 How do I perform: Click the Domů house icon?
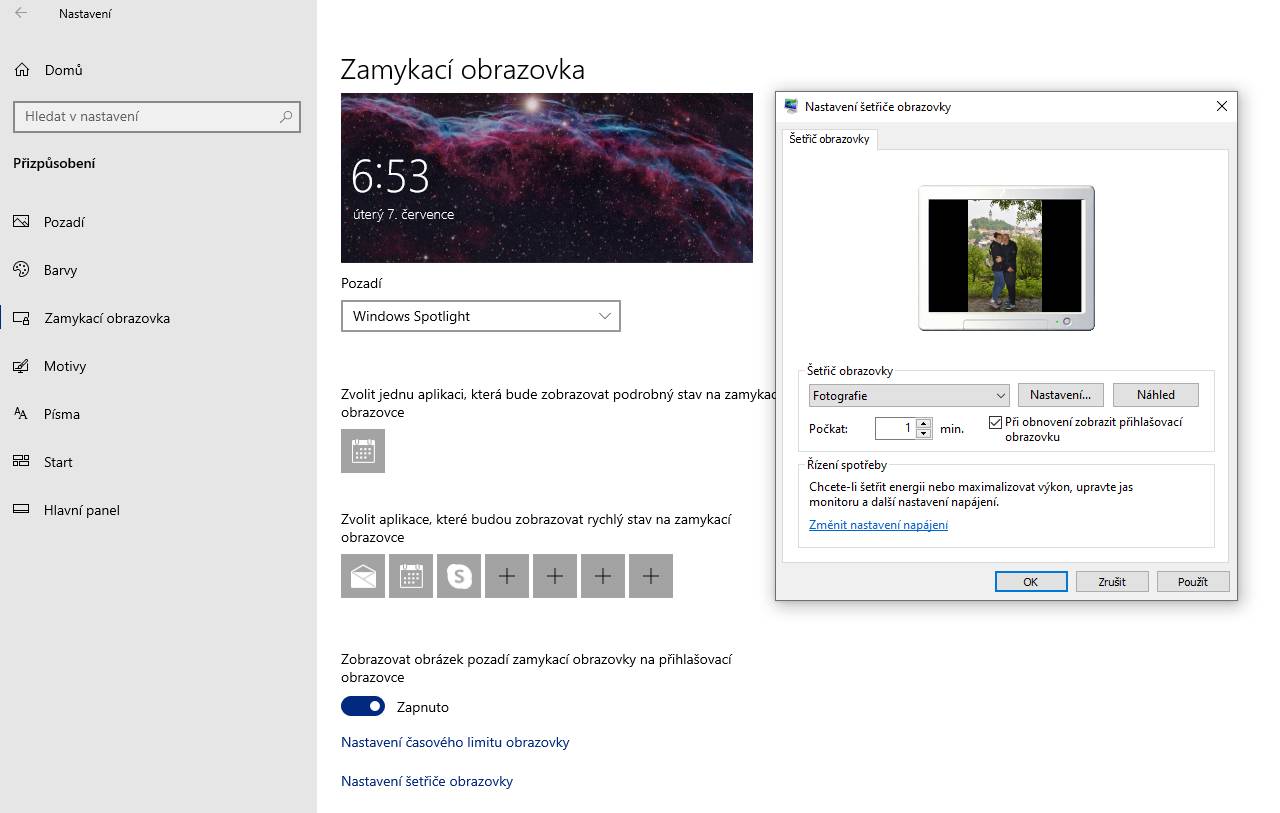point(21,70)
